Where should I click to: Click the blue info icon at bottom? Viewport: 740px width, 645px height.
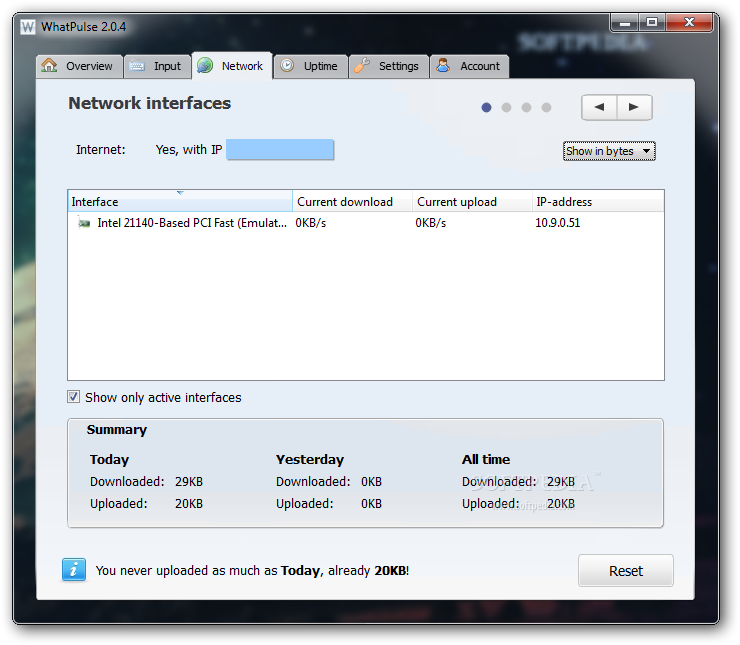click(74, 570)
